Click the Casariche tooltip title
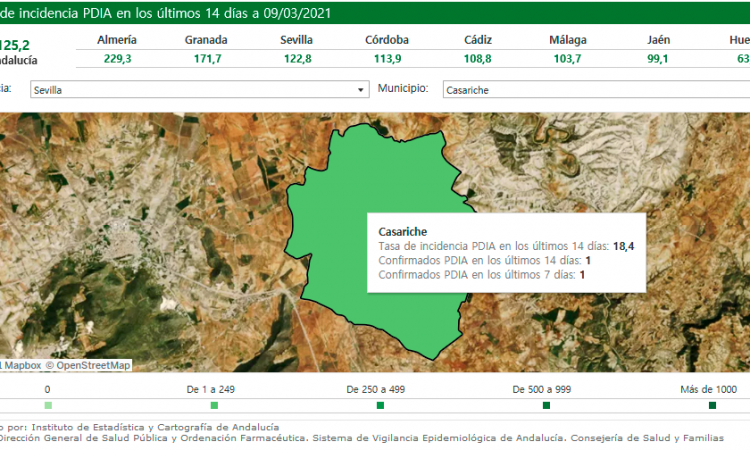Viewport: 750px width, 450px height. (403, 232)
